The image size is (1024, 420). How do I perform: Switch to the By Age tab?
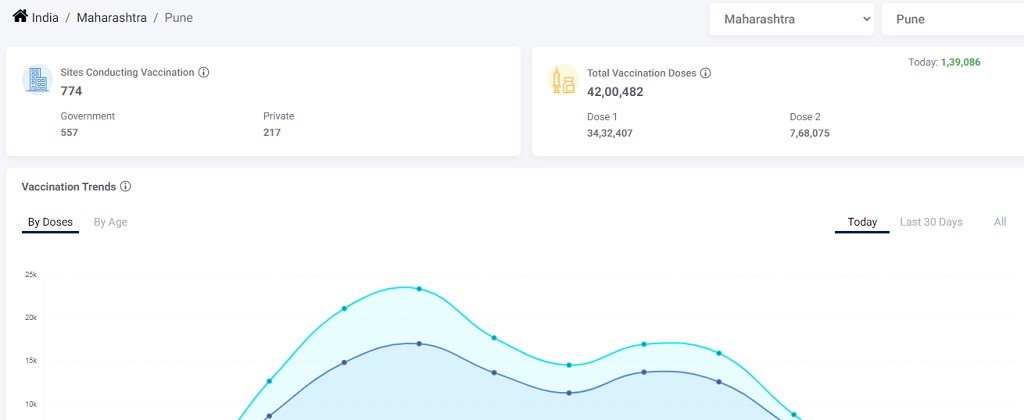point(110,222)
